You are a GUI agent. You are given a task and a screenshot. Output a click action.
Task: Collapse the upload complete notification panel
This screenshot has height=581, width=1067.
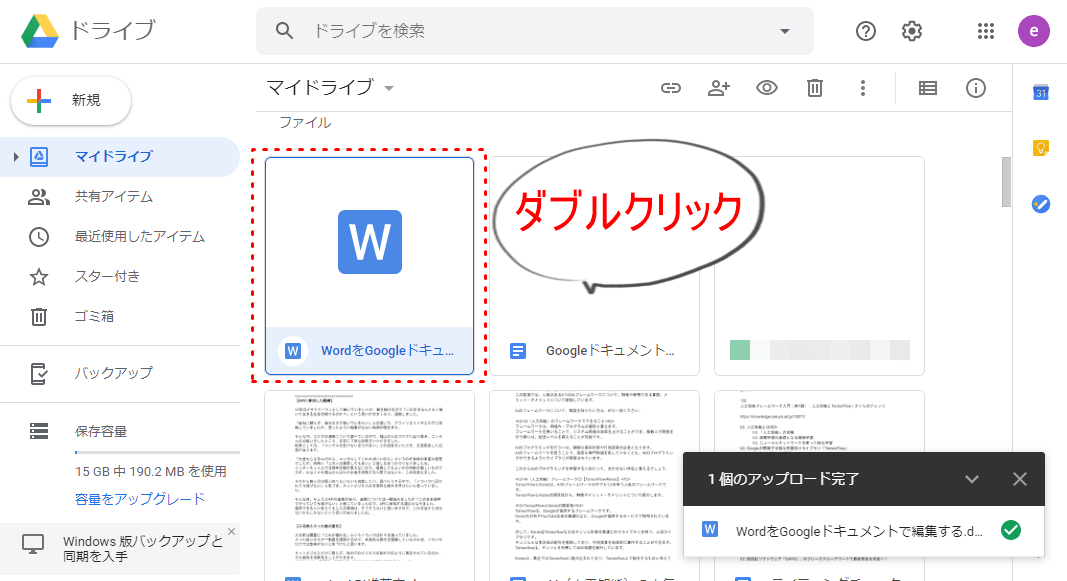pos(971,479)
